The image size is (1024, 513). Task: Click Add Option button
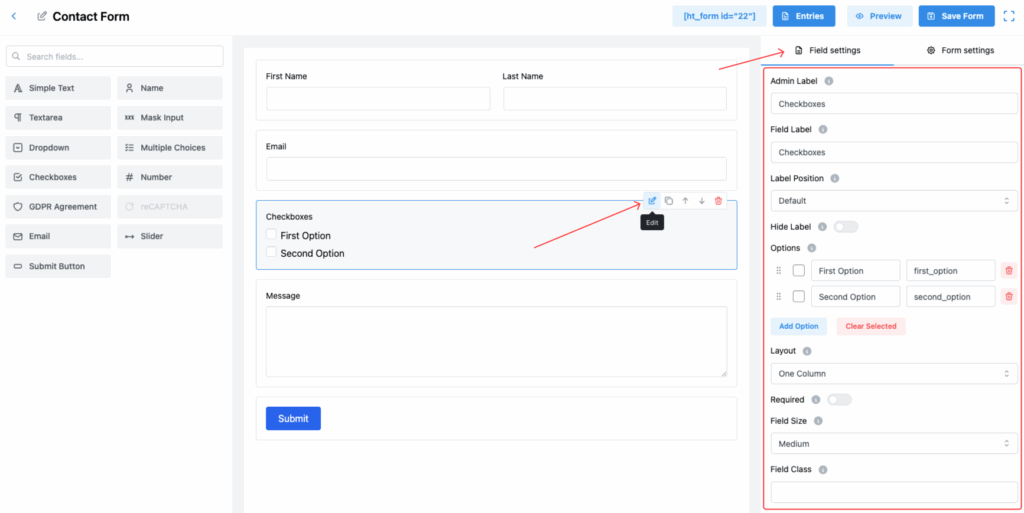799,326
